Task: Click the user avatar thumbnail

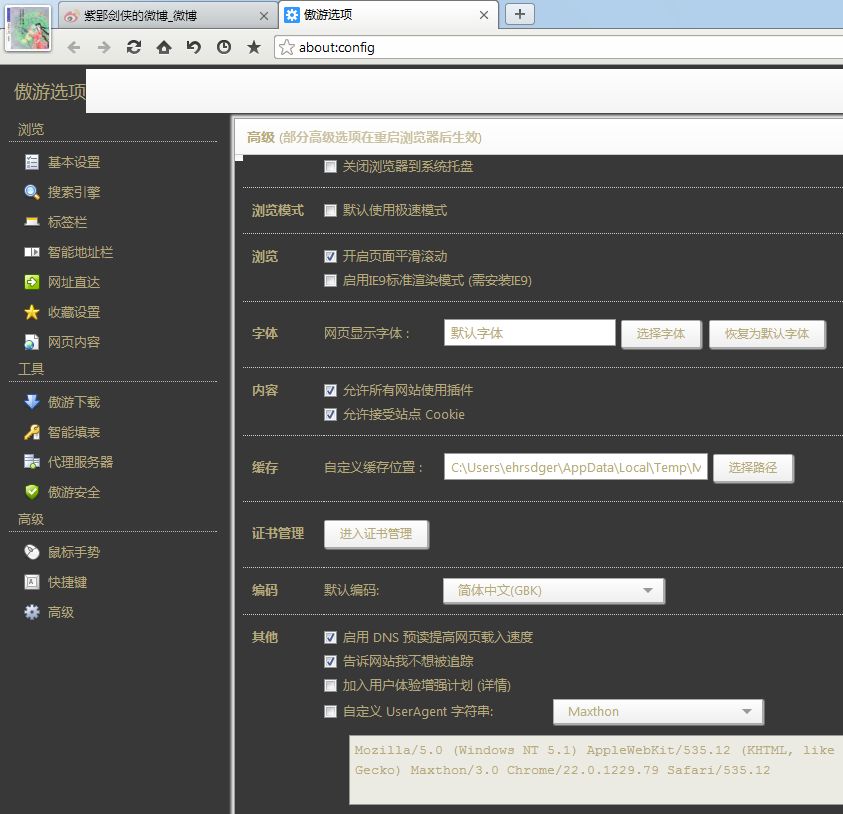Action: pyautogui.click(x=28, y=27)
